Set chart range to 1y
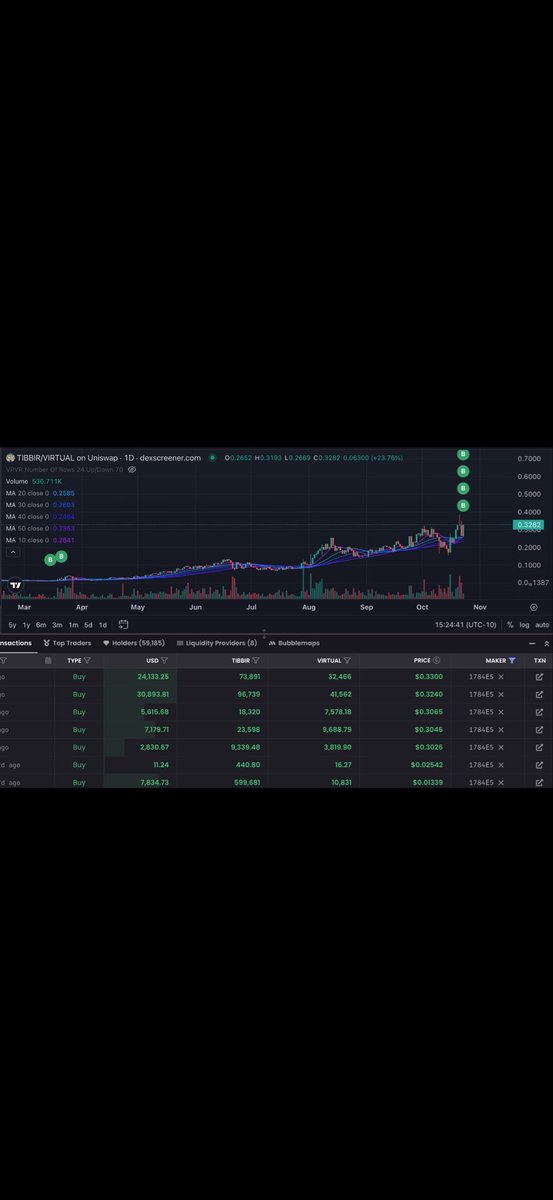This screenshot has height=1200, width=553. [26, 624]
